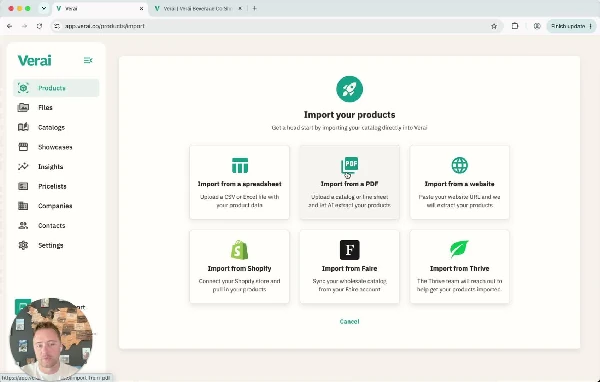The image size is (600, 382).
Task: Close the first Verai tab
Action: click(141, 8)
